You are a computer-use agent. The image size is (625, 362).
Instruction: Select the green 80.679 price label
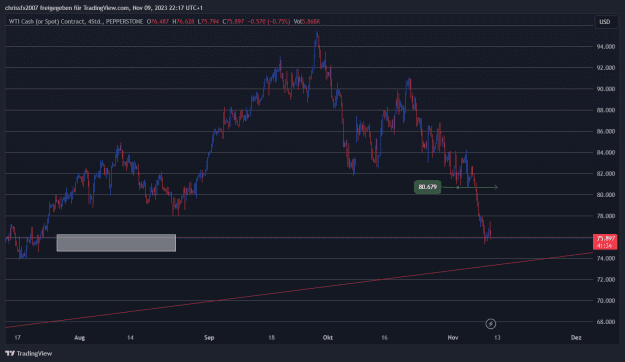click(x=427, y=187)
